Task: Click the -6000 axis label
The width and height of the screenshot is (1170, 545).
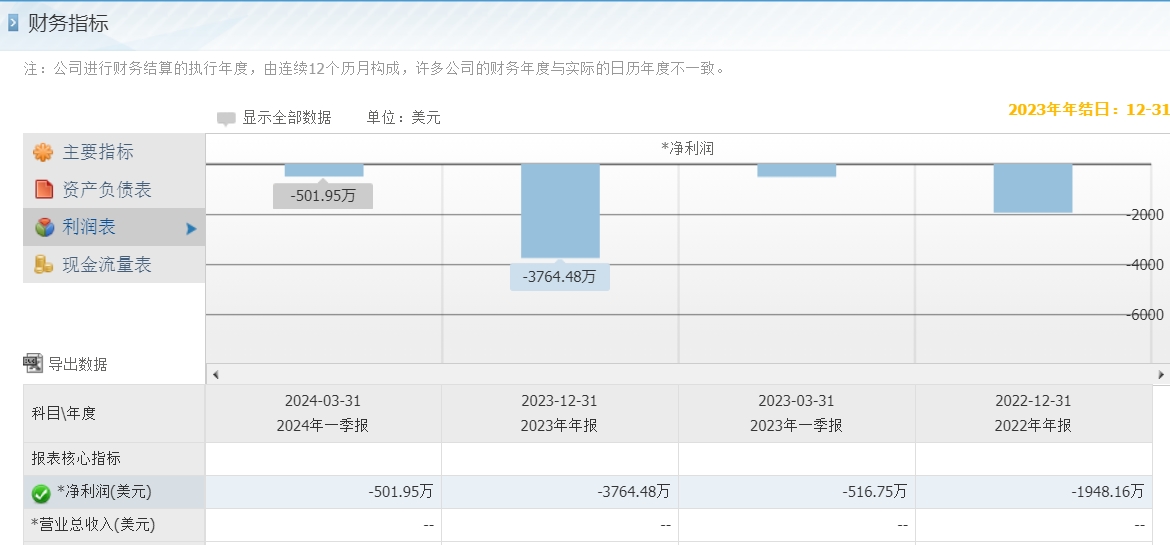Action: click(1145, 315)
